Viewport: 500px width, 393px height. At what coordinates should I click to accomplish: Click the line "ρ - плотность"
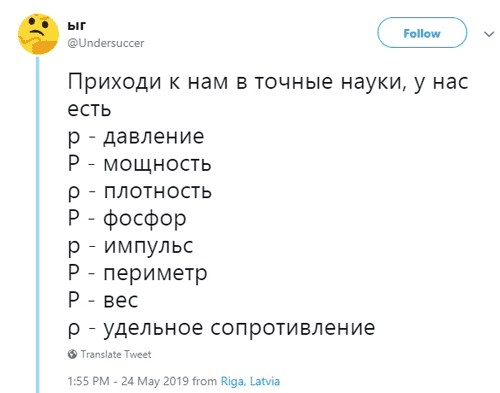click(139, 191)
